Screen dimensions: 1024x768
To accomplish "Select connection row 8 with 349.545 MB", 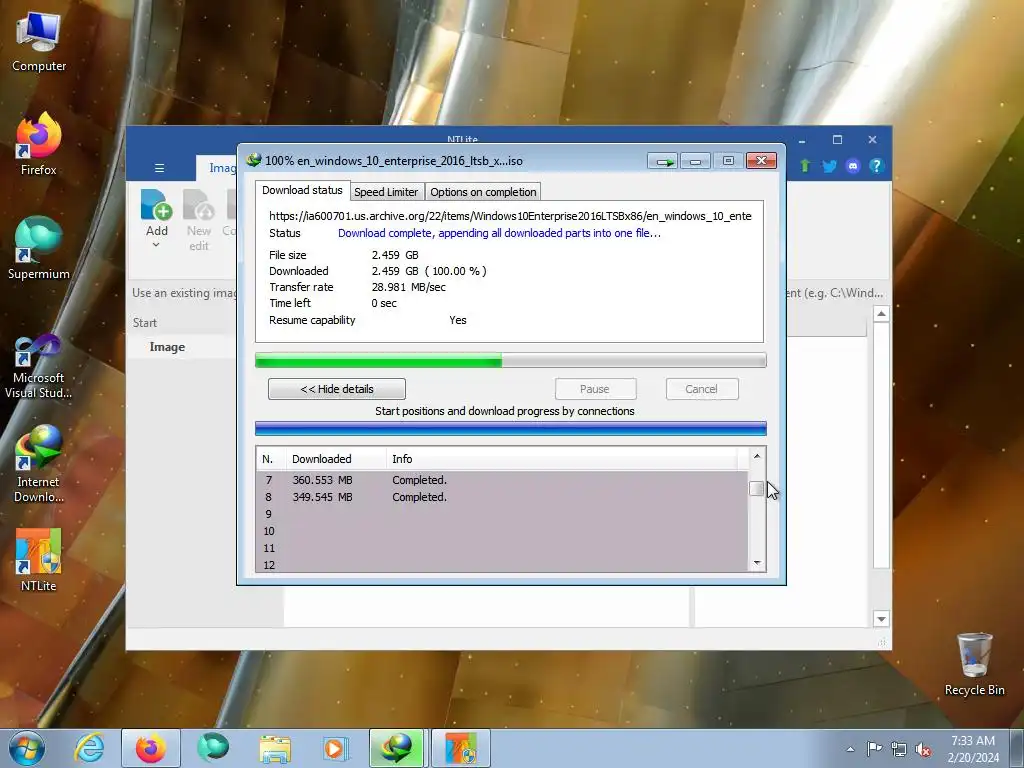I will pyautogui.click(x=502, y=497).
